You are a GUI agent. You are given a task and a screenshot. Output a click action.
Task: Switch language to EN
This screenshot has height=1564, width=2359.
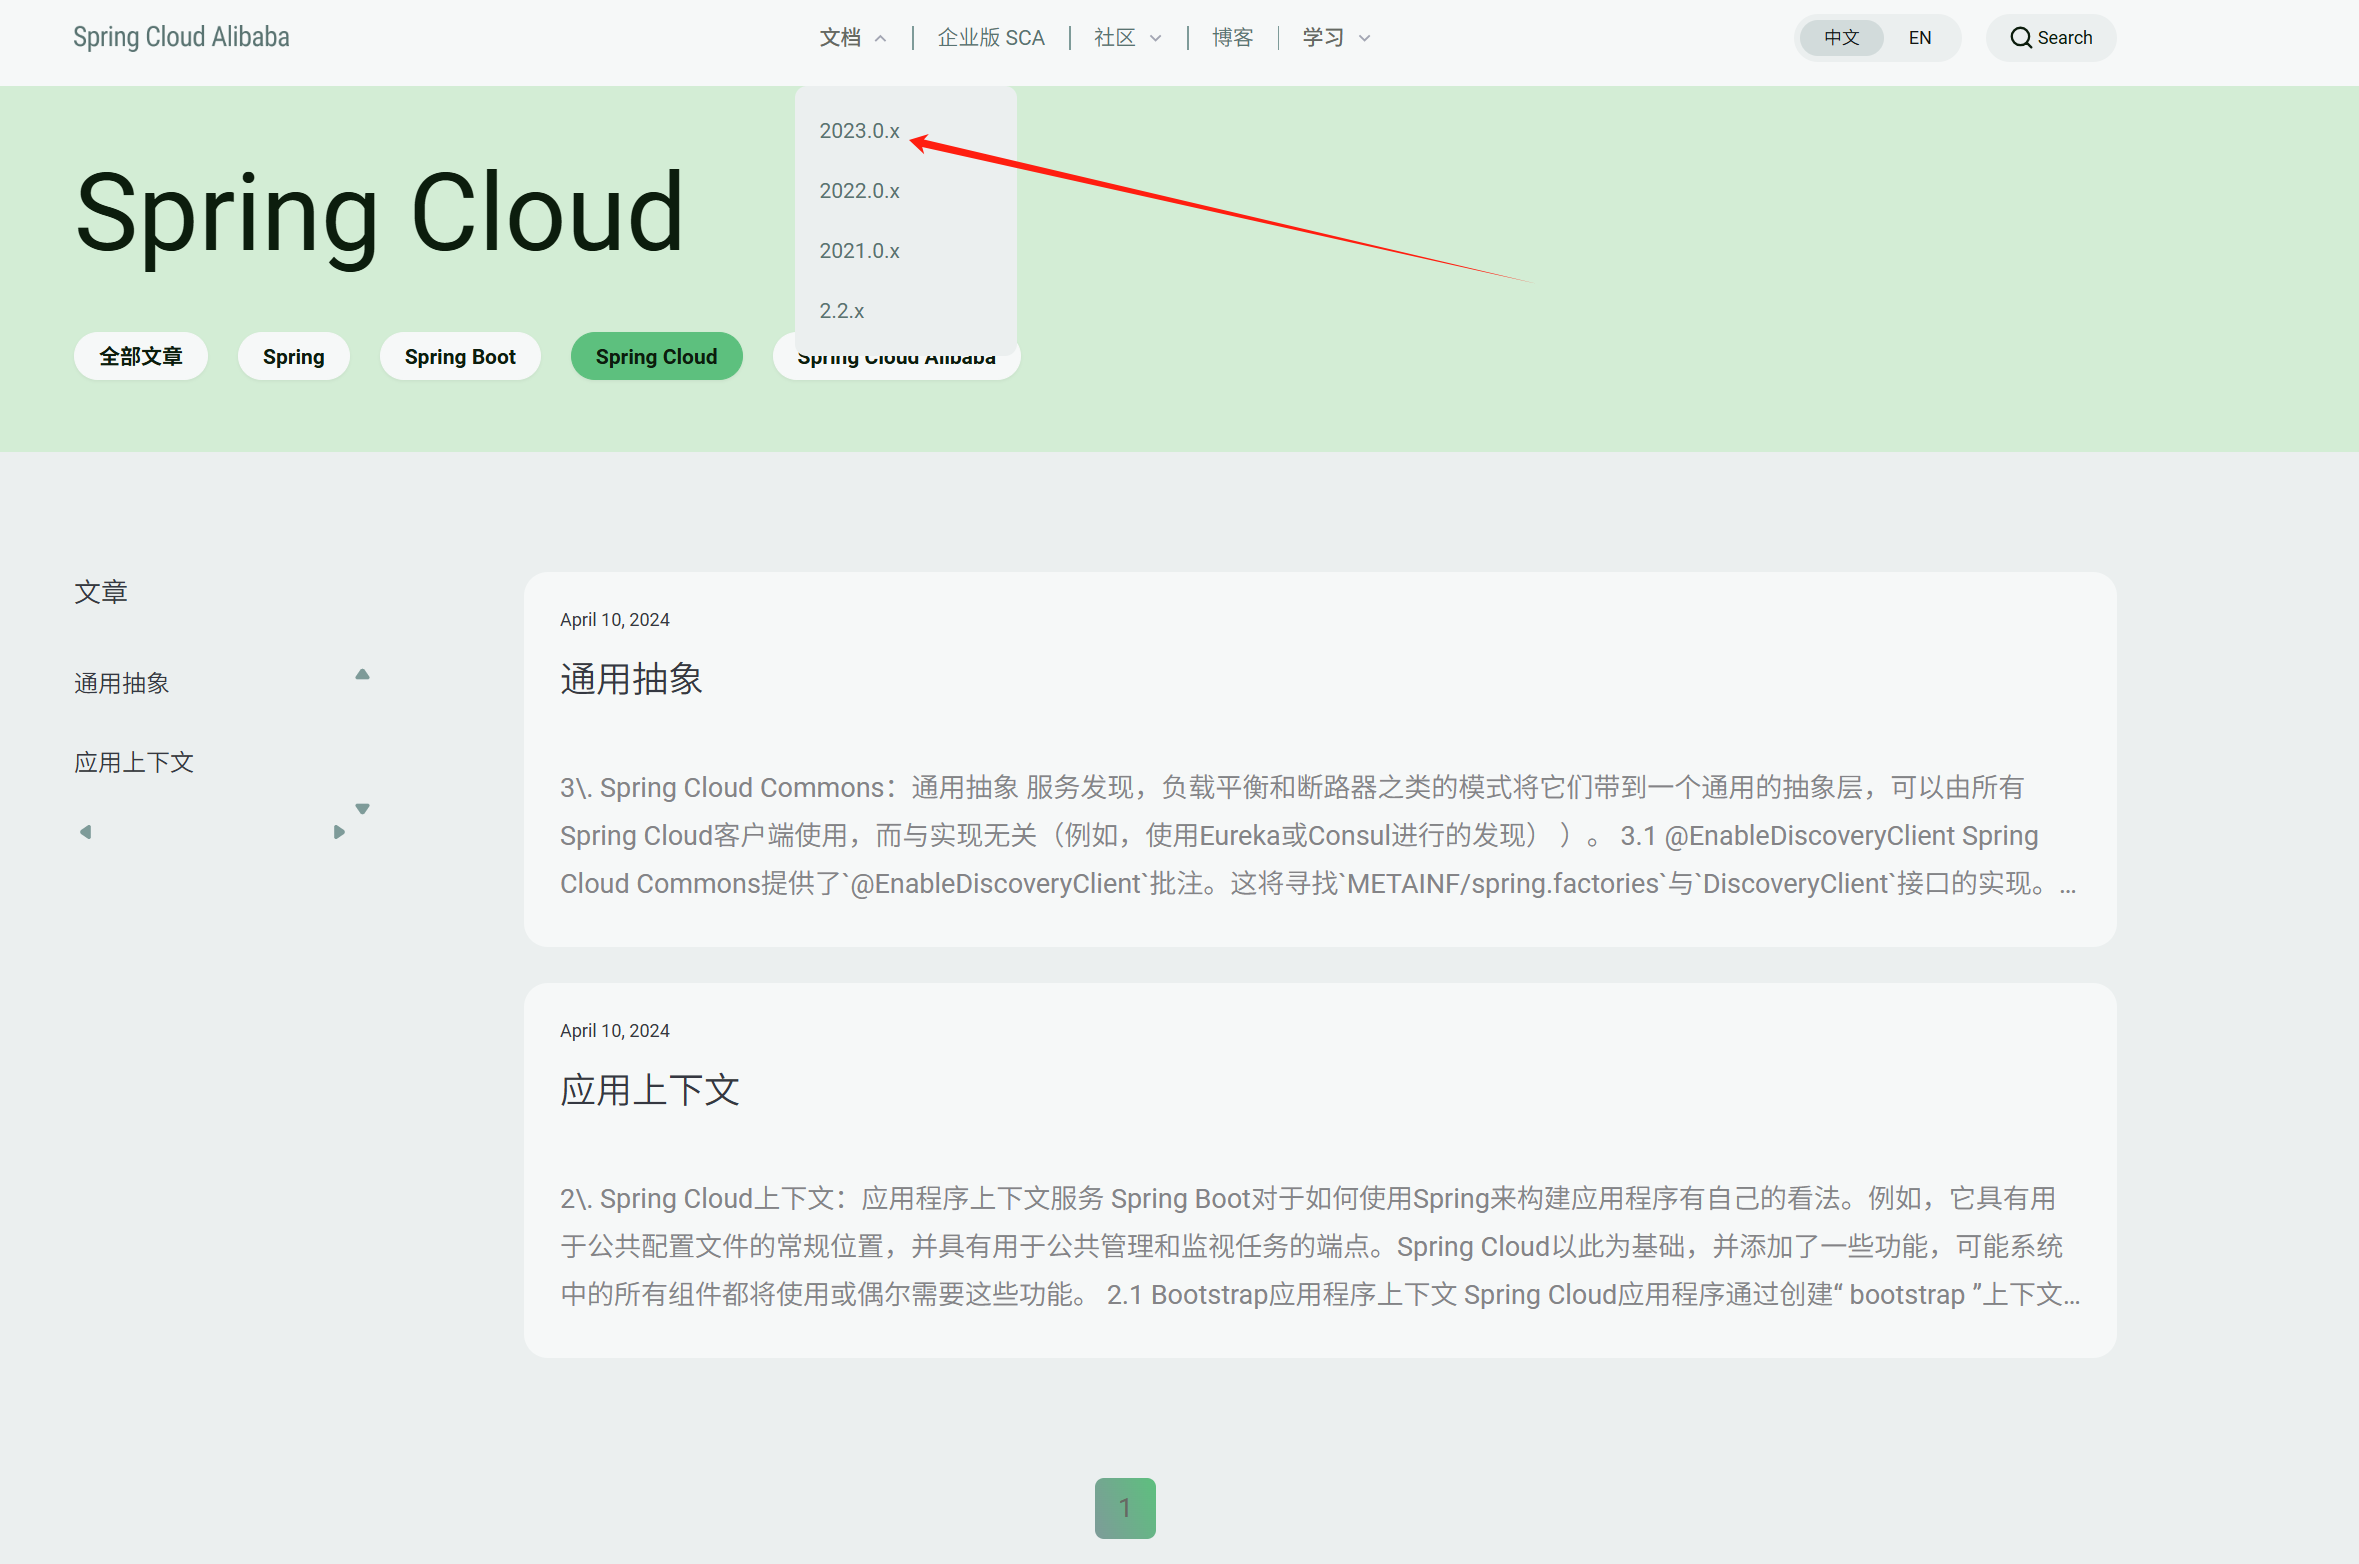click(x=1919, y=38)
